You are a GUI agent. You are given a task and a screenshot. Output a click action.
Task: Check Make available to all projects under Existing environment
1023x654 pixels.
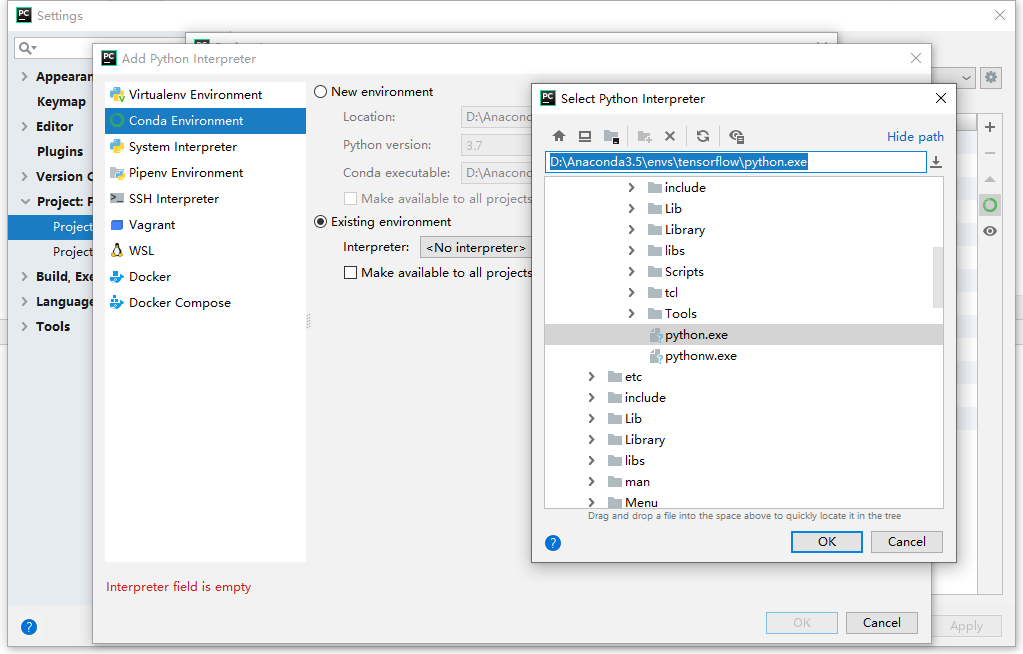pos(350,273)
